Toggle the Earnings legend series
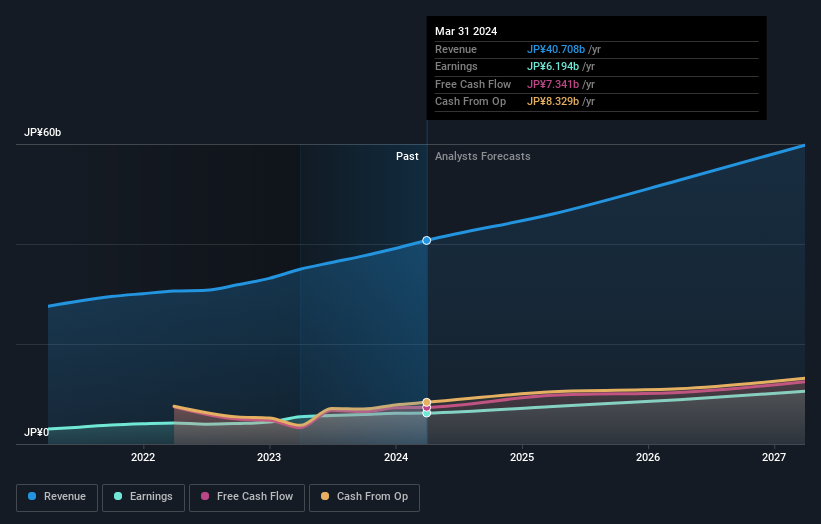This screenshot has width=821, height=524. (143, 497)
